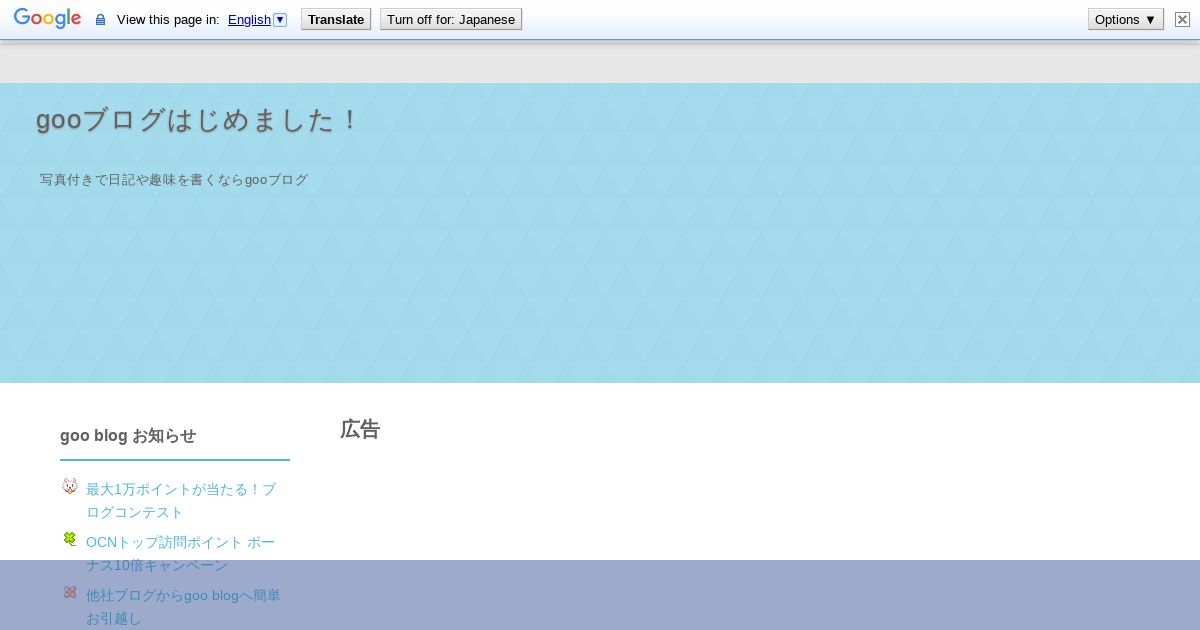Click the goo blog お知らせ heading
Screen dimensions: 1200x630
click(x=128, y=435)
